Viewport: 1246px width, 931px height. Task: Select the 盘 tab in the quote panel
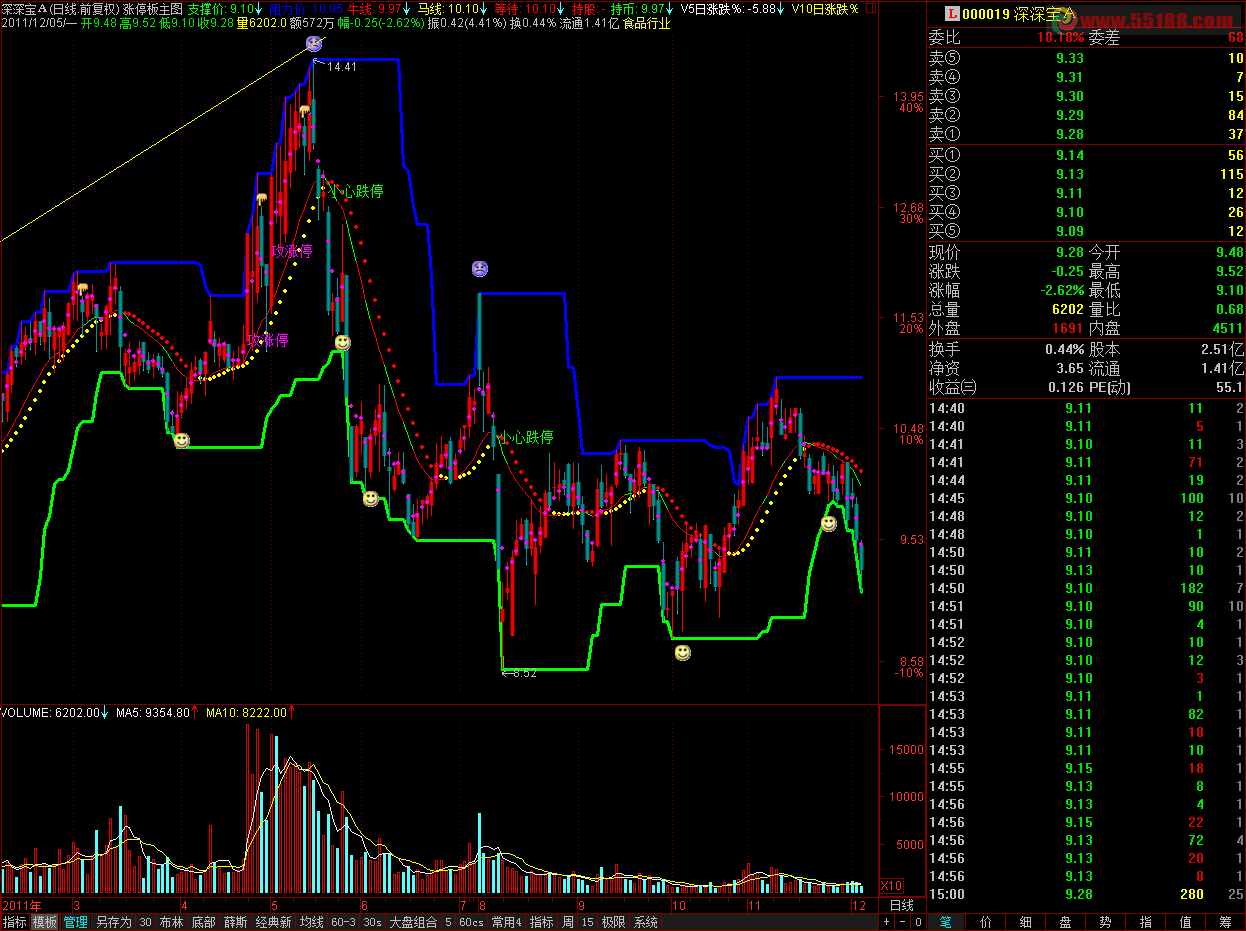click(1066, 922)
